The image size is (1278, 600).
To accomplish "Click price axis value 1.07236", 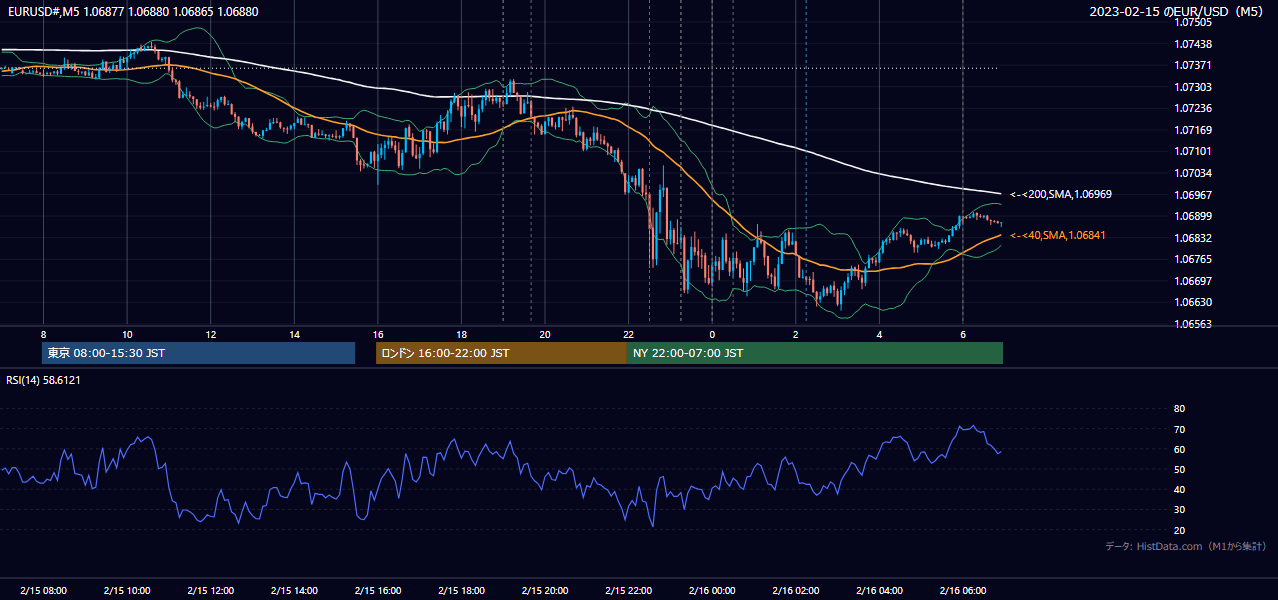I will click(x=1193, y=108).
